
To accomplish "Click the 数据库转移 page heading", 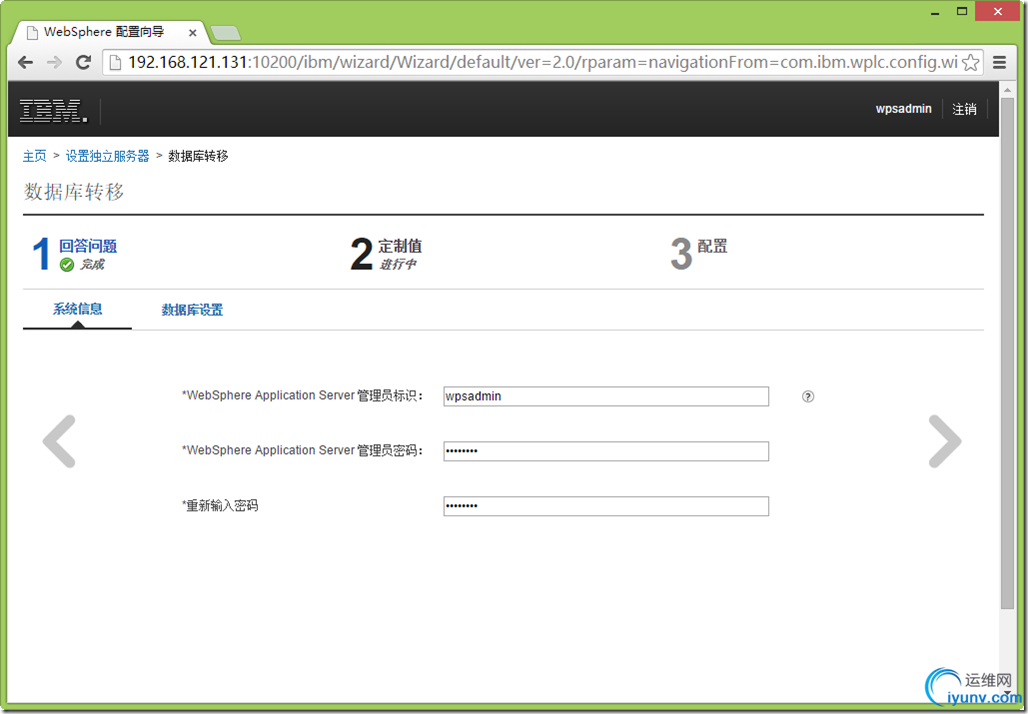I will [73, 191].
